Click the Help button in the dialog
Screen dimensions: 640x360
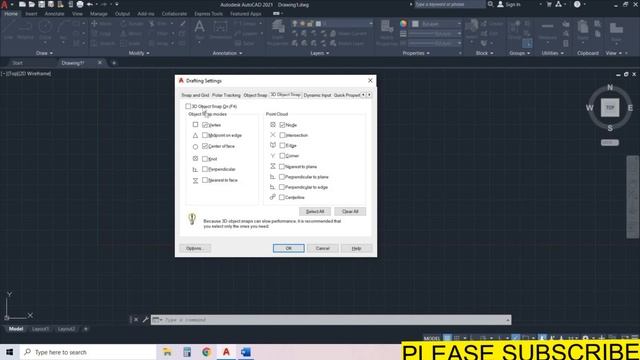coord(356,248)
